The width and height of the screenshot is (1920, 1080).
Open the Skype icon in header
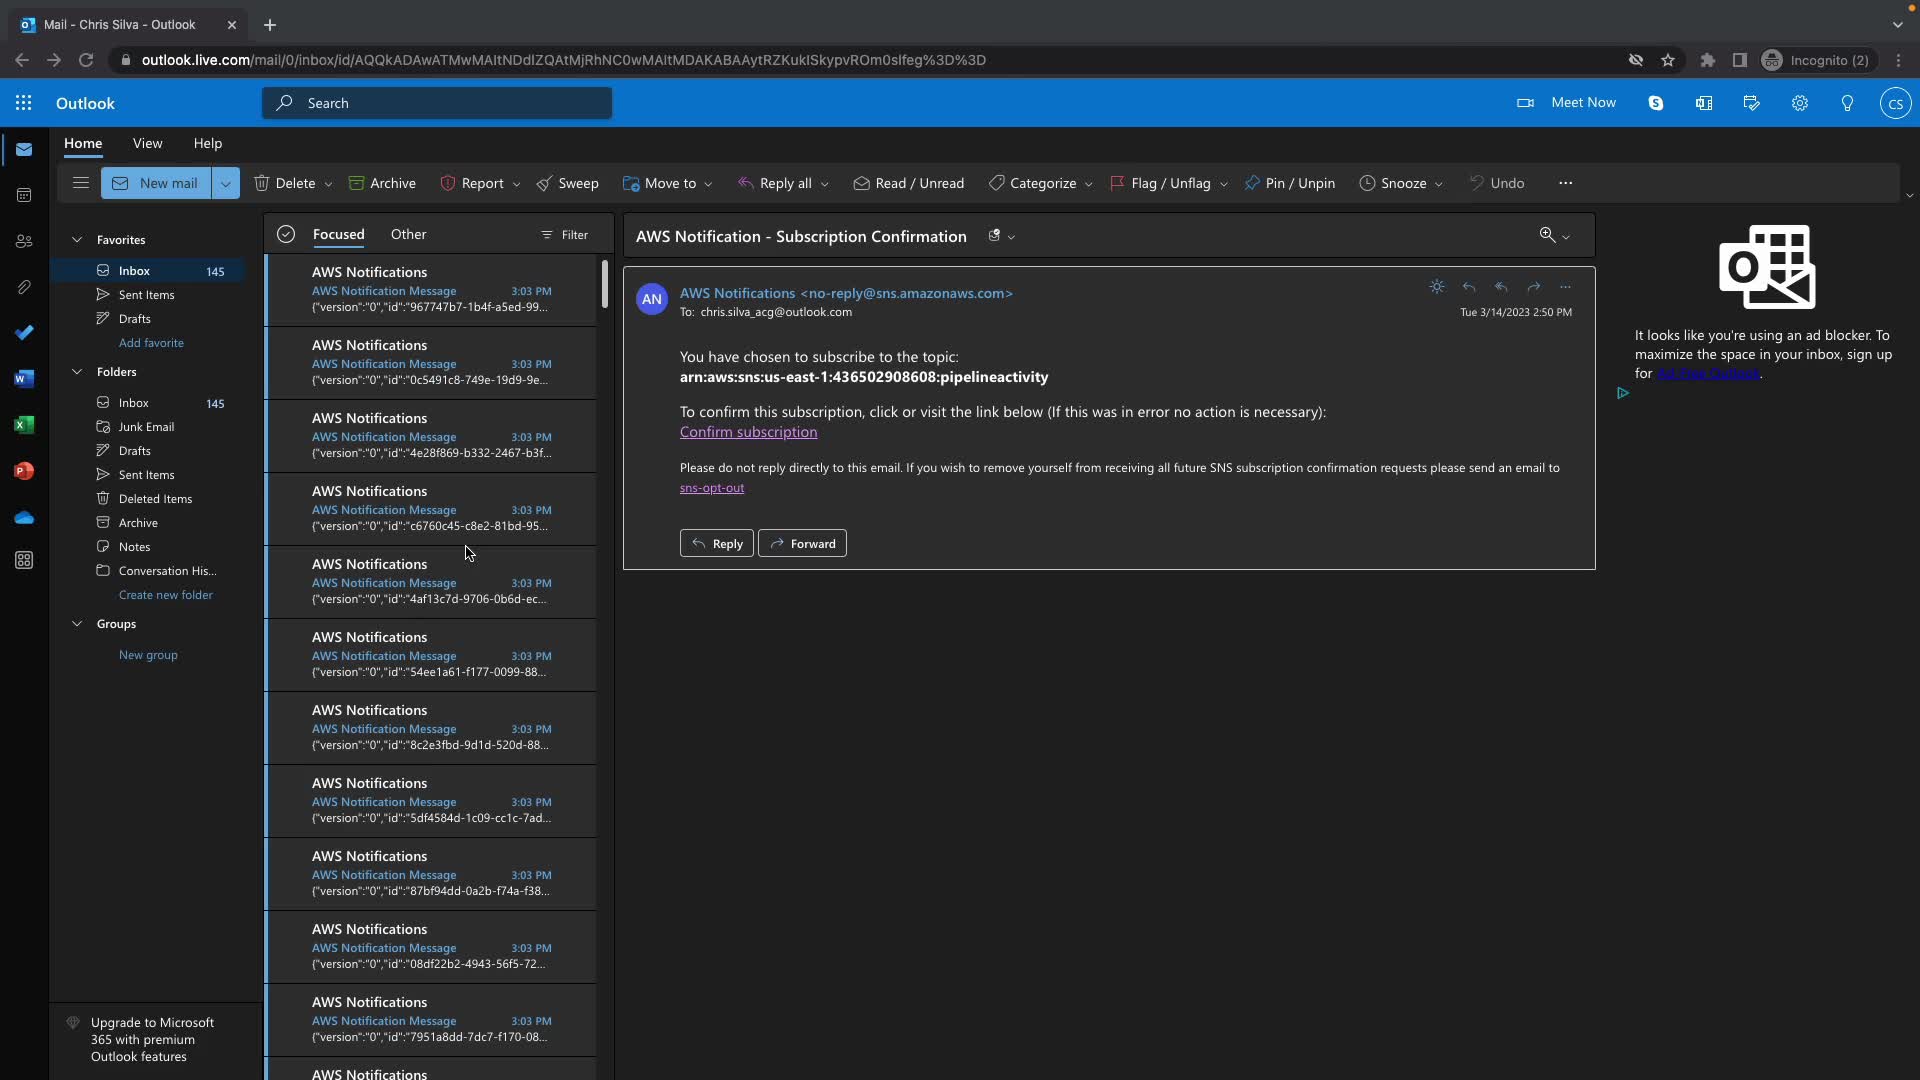(1656, 103)
